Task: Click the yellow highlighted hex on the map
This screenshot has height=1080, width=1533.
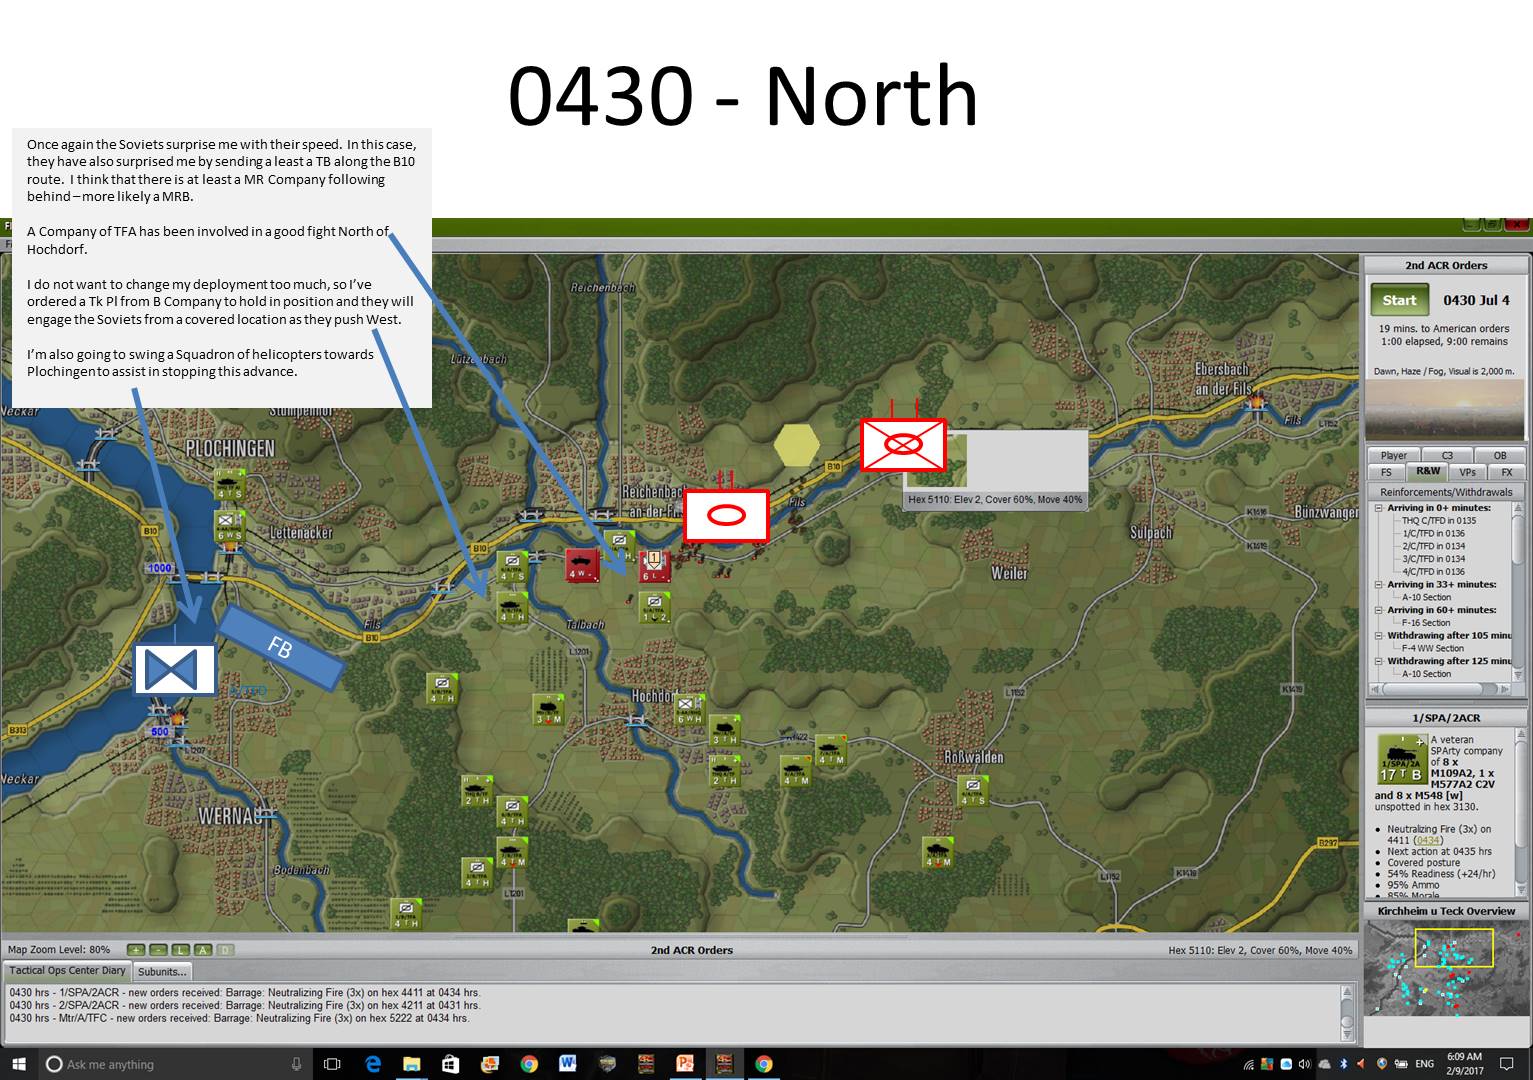Action: click(x=796, y=445)
